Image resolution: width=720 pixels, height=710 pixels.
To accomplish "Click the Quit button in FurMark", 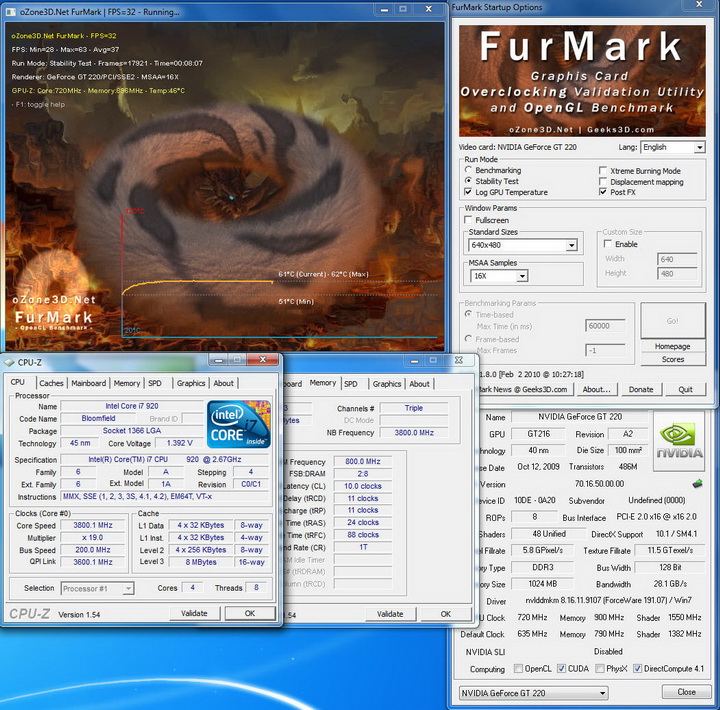I will click(686, 389).
